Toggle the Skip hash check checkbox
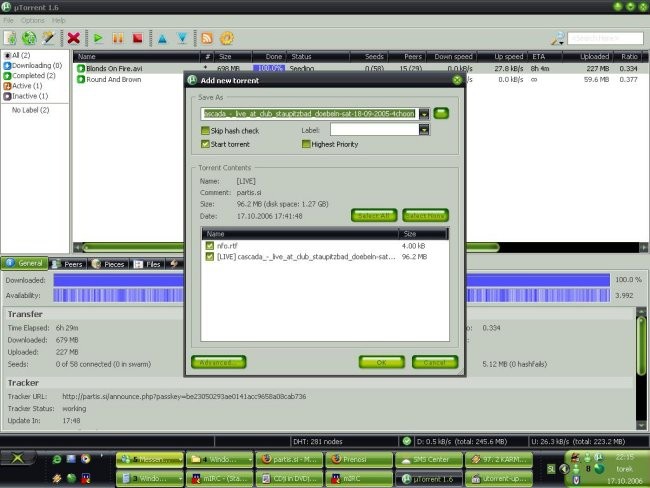The width and height of the screenshot is (650, 488). [x=205, y=131]
